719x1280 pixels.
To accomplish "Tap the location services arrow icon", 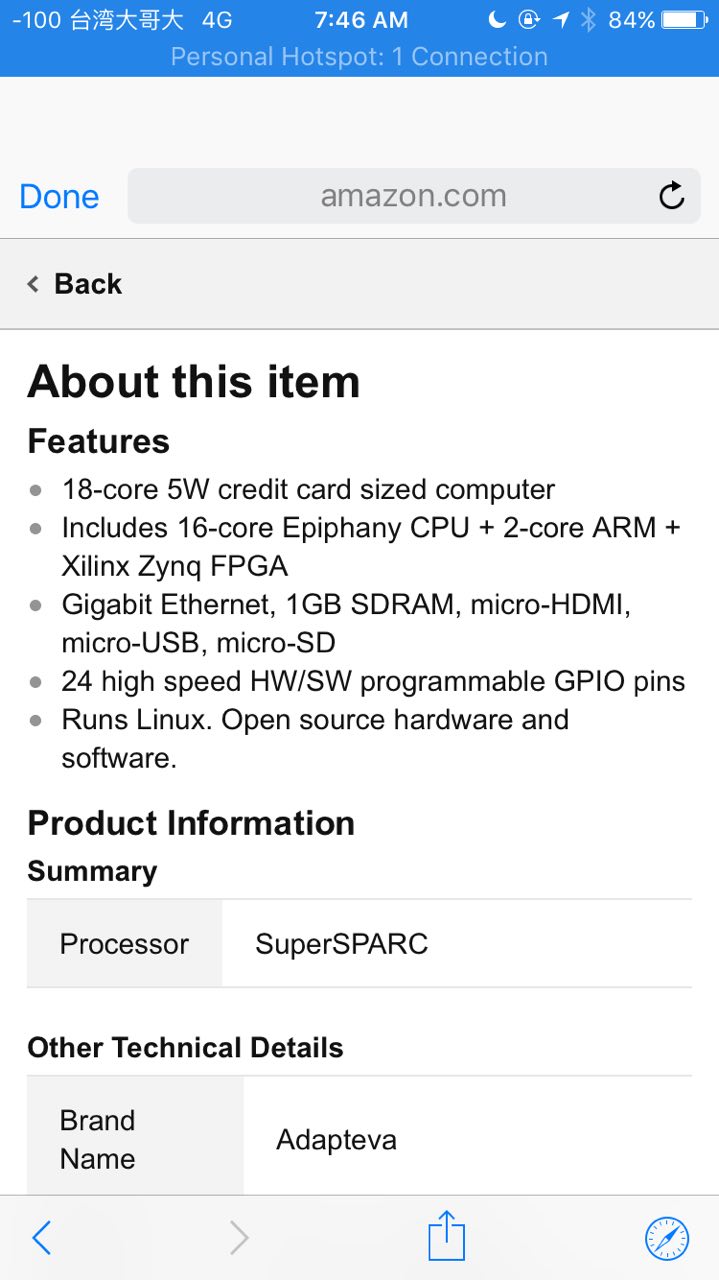I will point(561,20).
